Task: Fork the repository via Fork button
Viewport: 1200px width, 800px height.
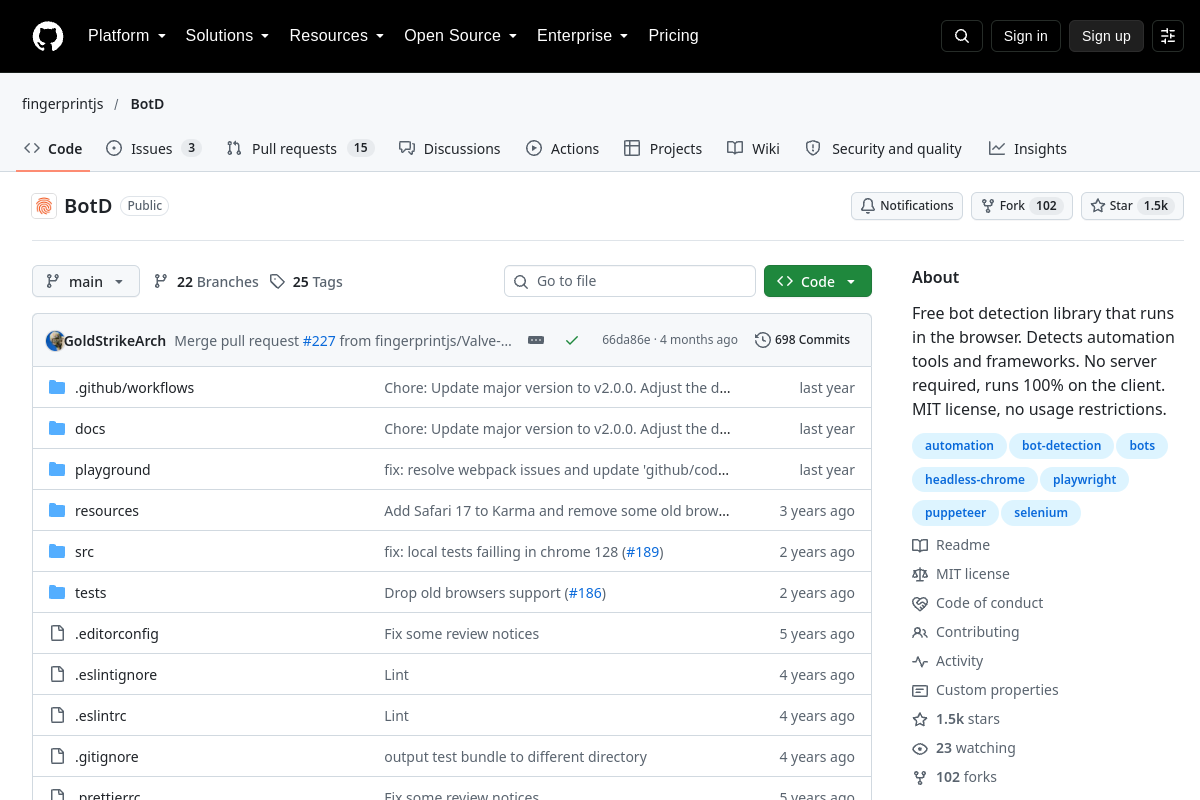Action: click(1022, 206)
